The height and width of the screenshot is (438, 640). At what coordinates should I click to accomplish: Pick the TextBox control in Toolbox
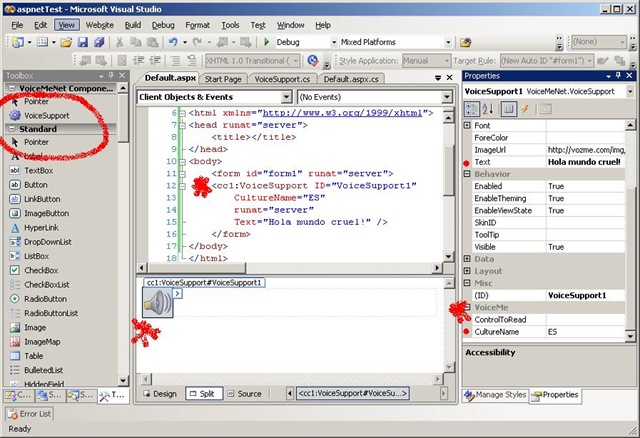[x=38, y=171]
